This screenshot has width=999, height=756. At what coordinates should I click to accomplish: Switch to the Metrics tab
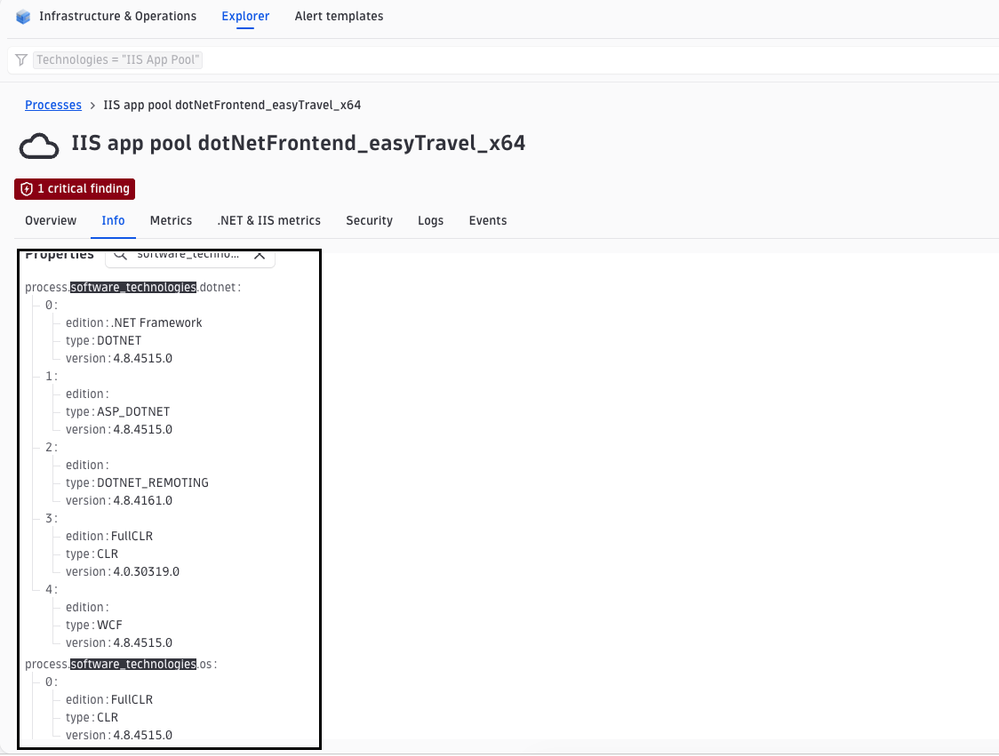(171, 221)
